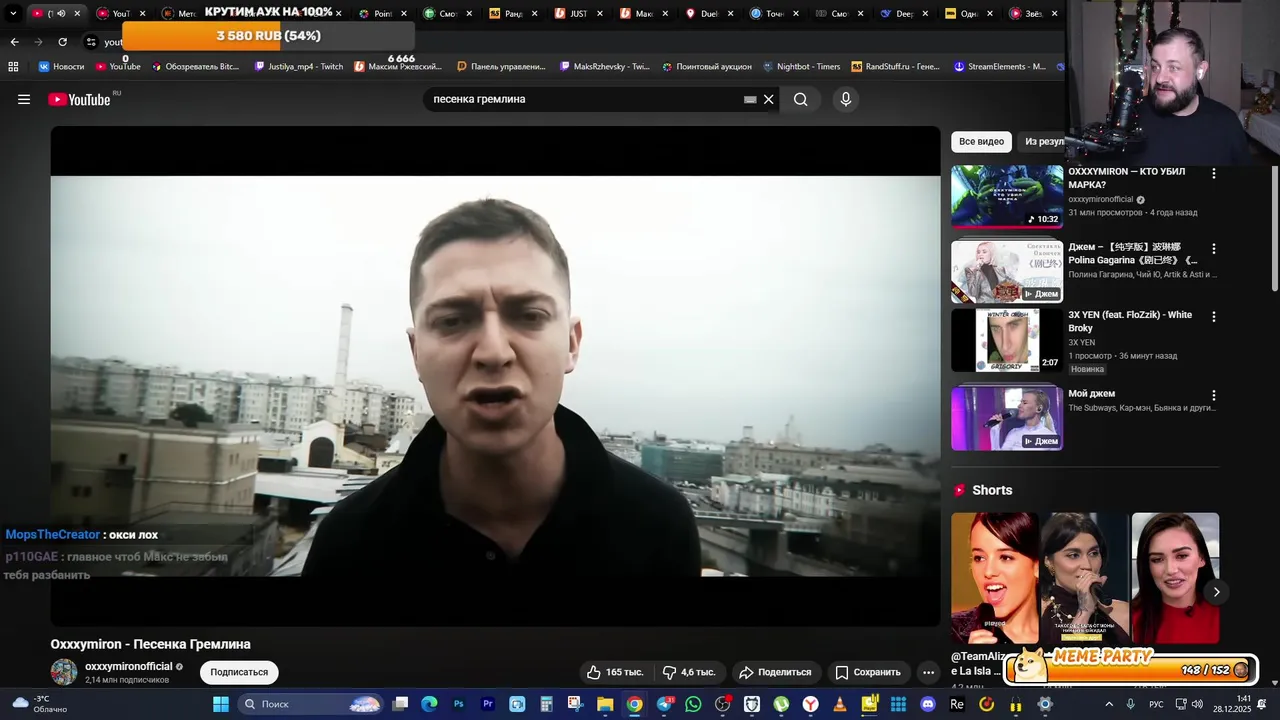Image resolution: width=1280 pixels, height=720 pixels.
Task: Open oxxxymironofficial channel name link
Action: 129,666
